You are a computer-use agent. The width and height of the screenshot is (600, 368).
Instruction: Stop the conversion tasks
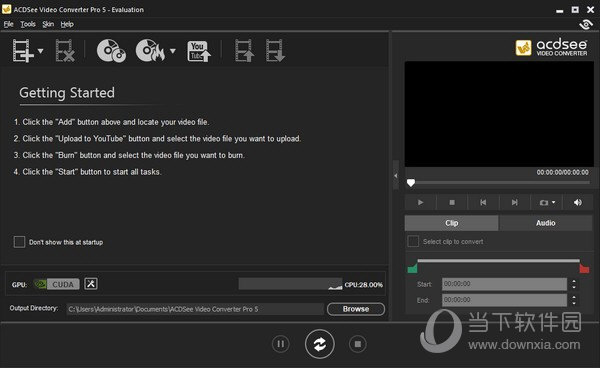tap(358, 344)
